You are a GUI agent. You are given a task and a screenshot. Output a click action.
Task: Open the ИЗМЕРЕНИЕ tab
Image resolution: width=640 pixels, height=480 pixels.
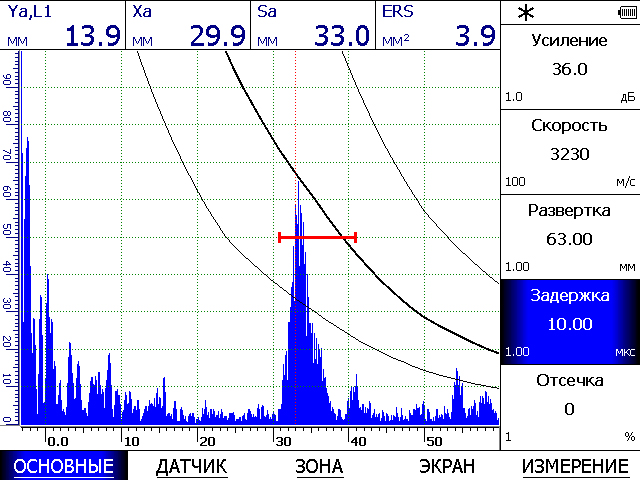coord(574,466)
